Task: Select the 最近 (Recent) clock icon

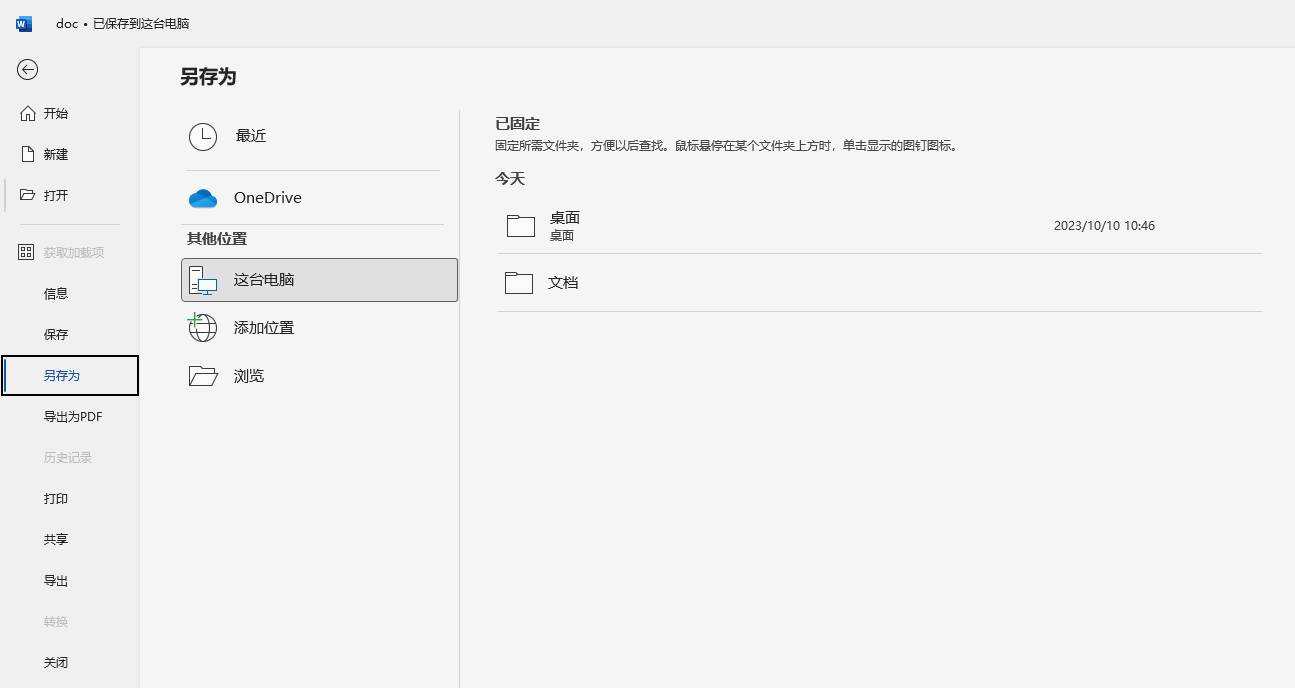Action: coord(203,135)
